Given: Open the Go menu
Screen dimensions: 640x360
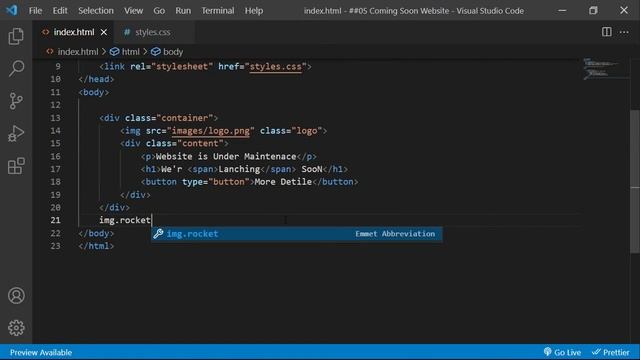Looking at the screenshot, I should (159, 11).
